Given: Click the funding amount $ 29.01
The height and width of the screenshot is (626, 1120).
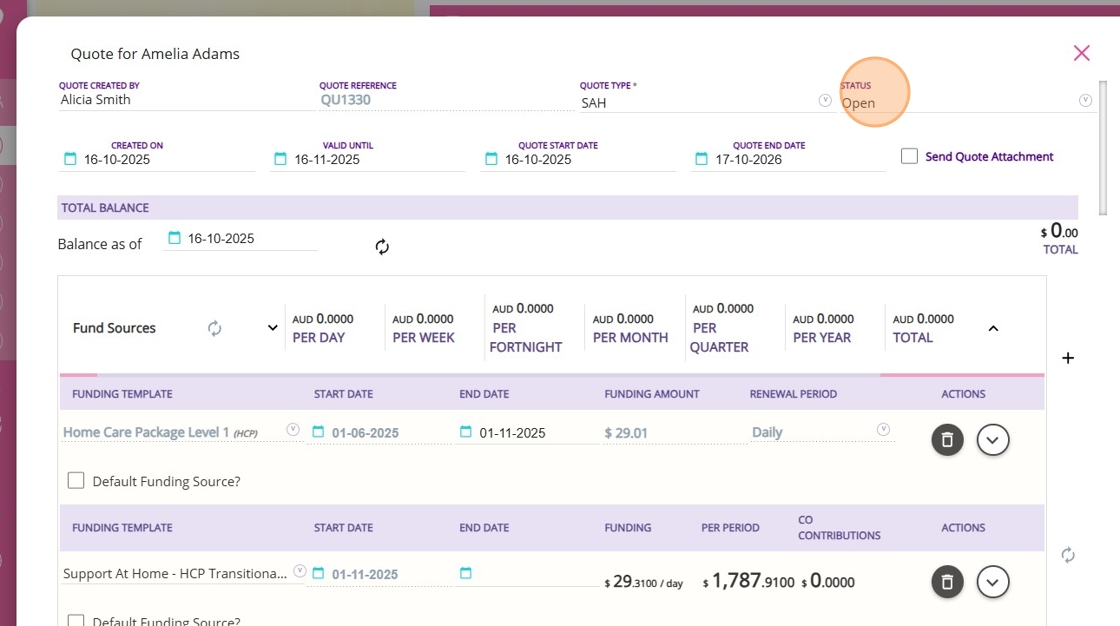Looking at the screenshot, I should (626, 433).
